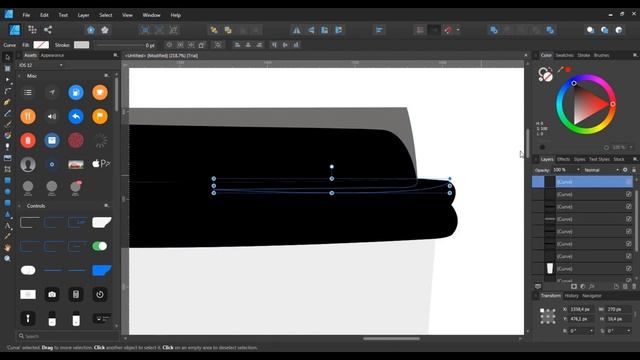Switch to the Appearance tab

coord(52,55)
